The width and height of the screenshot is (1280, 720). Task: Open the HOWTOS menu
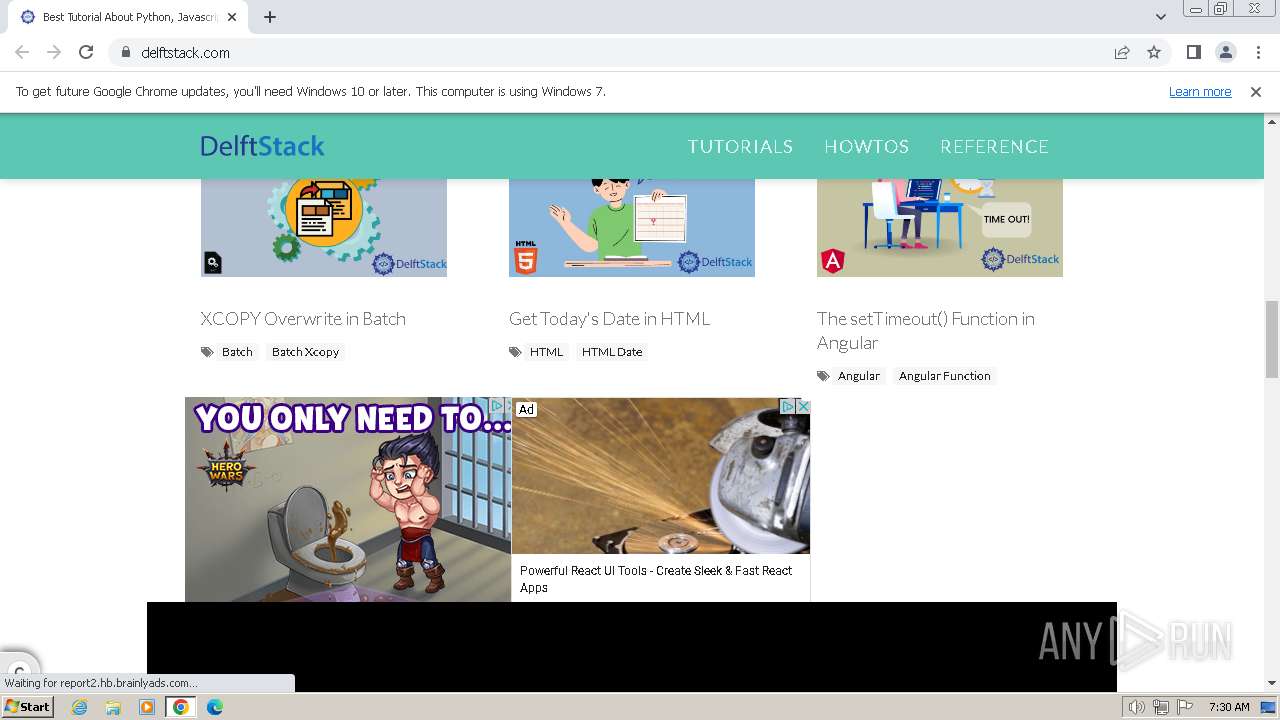click(866, 146)
